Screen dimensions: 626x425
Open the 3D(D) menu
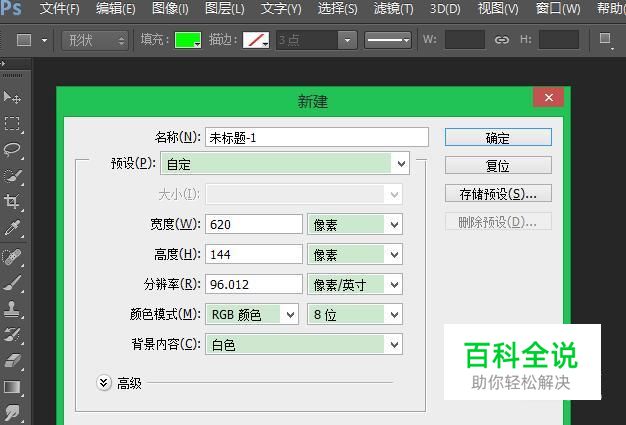(445, 8)
